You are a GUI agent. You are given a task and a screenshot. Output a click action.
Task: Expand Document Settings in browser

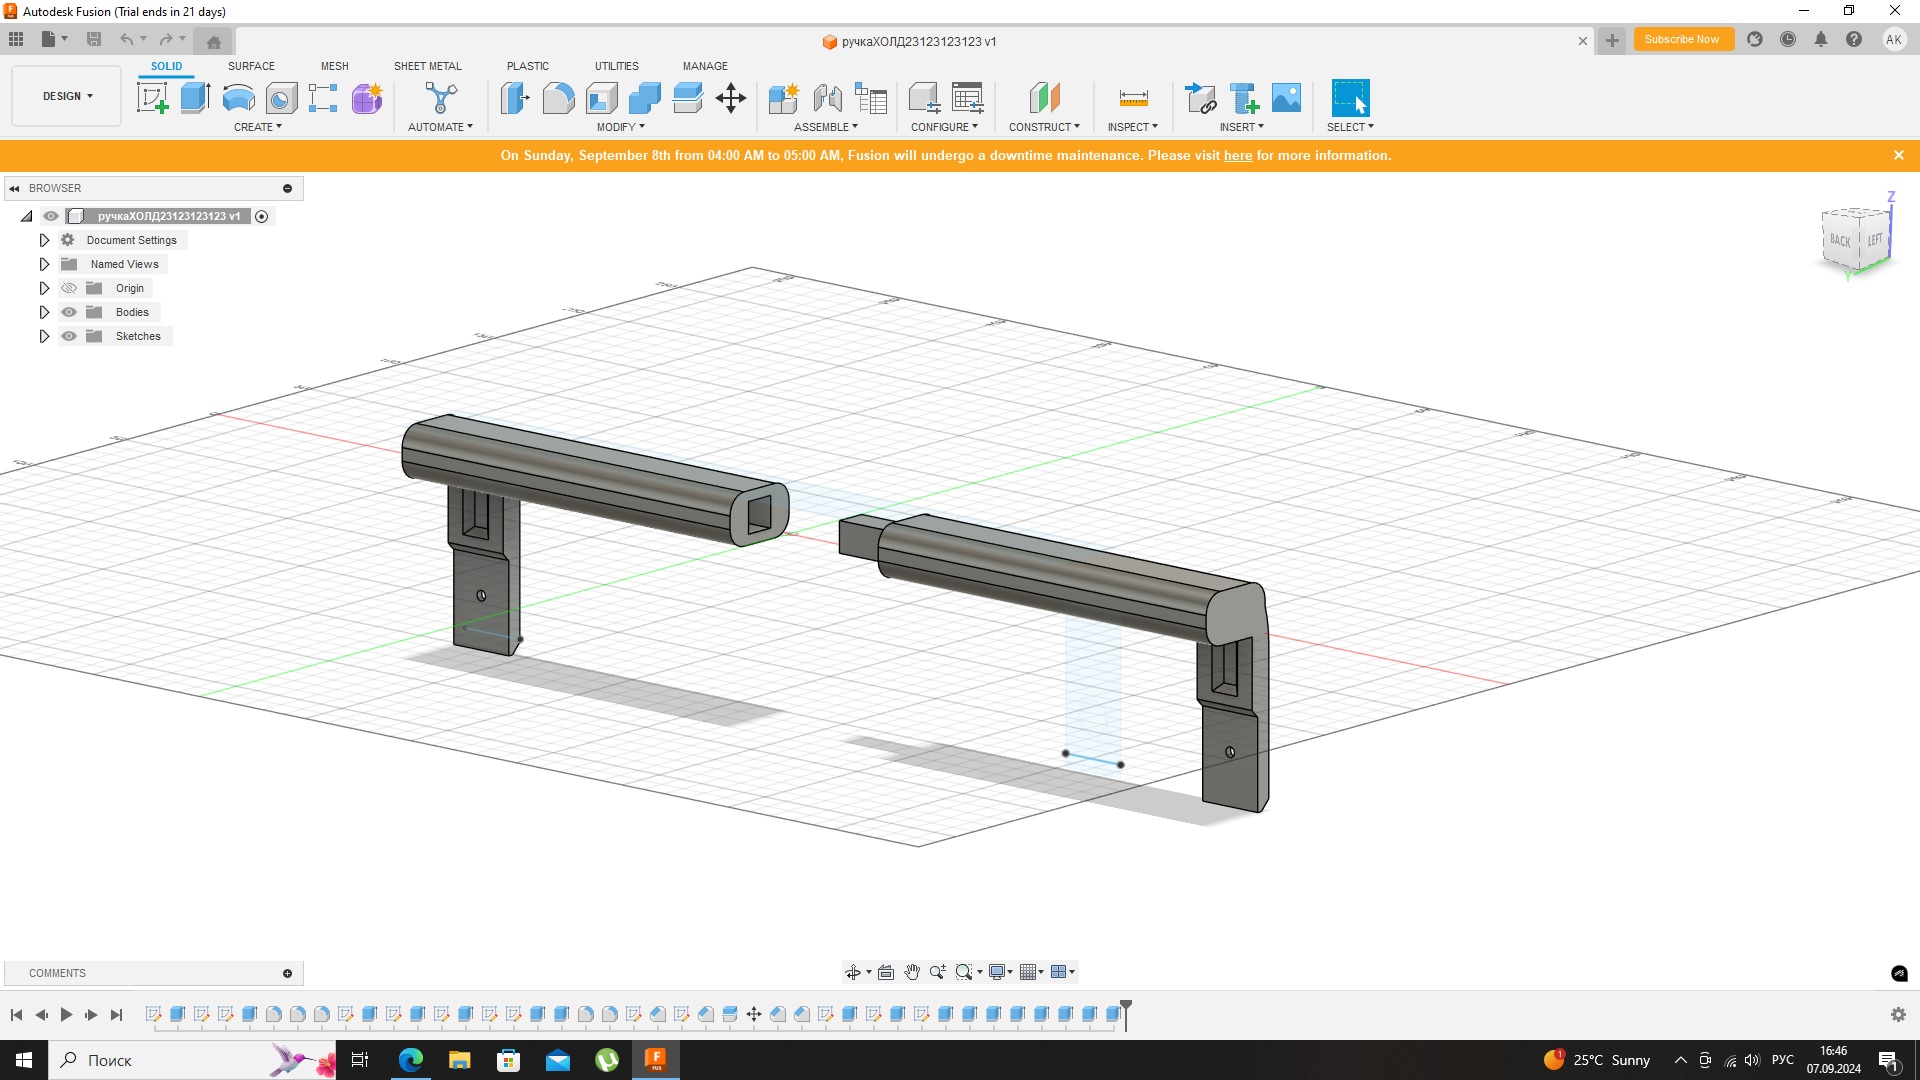[44, 240]
